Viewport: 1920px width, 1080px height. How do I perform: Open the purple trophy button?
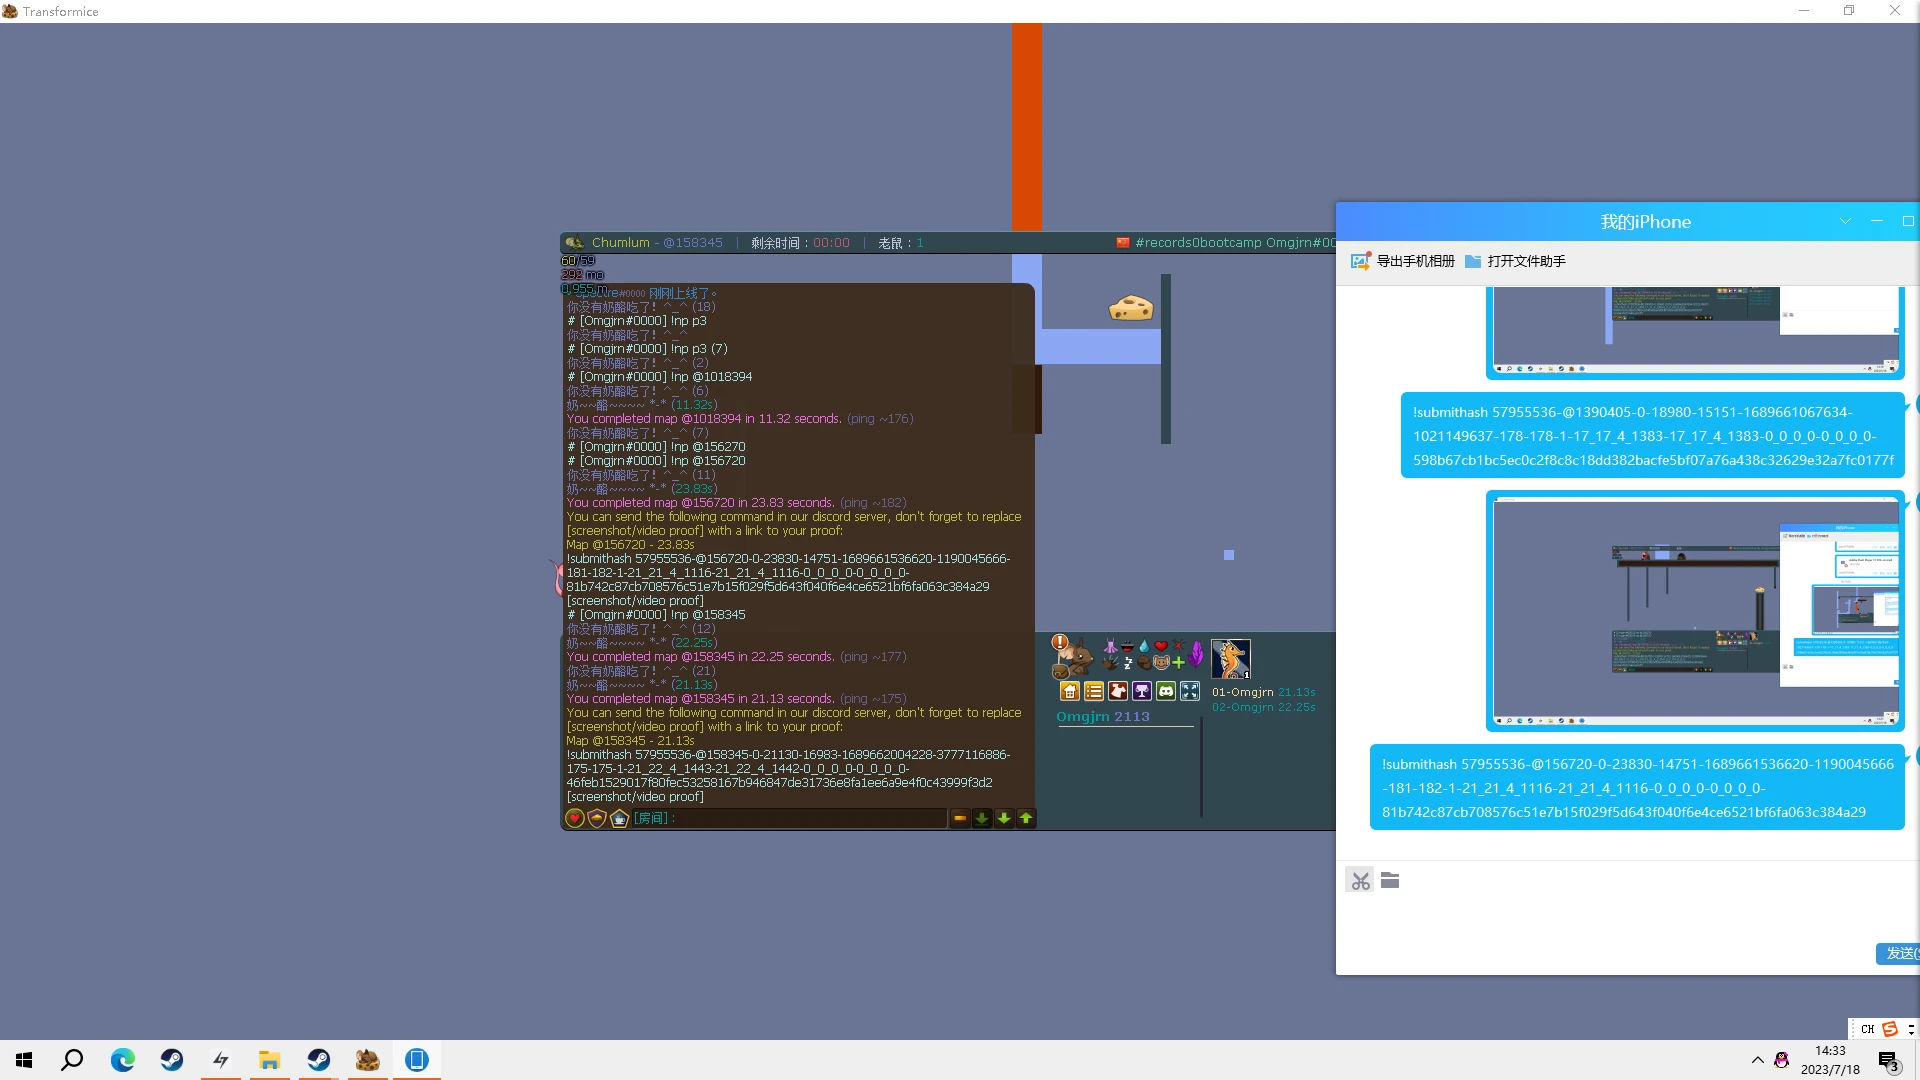1141,691
